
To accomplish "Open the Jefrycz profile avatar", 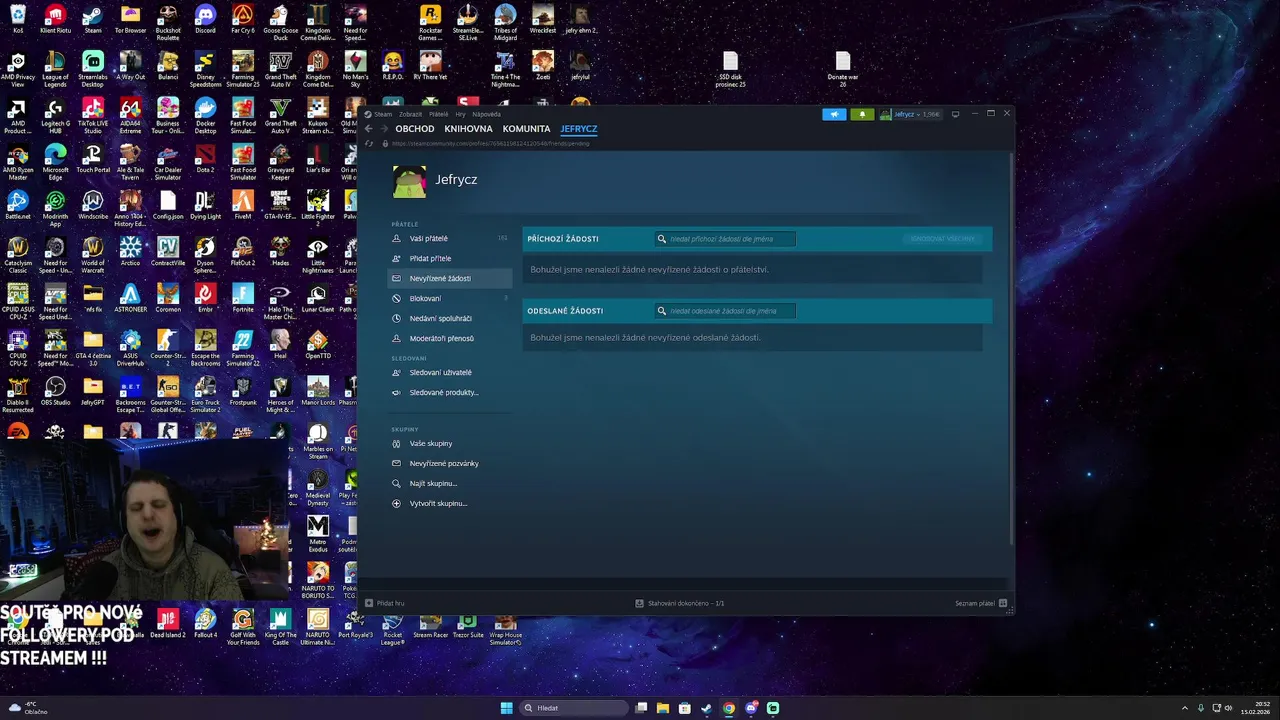I will tap(409, 181).
